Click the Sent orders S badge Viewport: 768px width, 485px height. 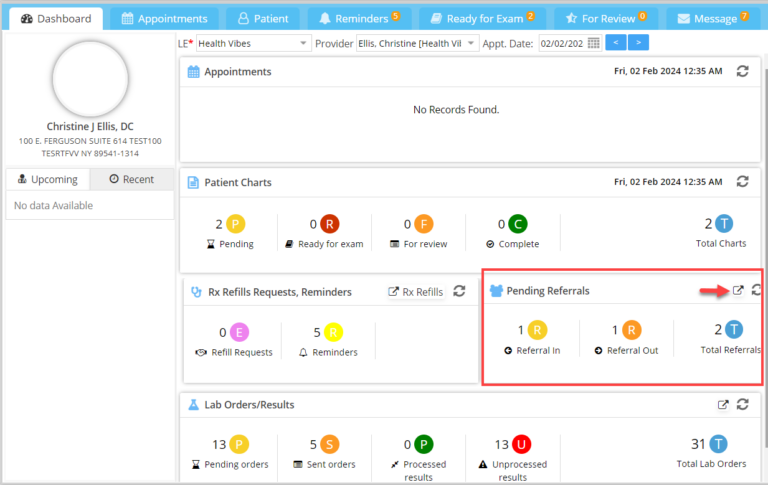330,444
